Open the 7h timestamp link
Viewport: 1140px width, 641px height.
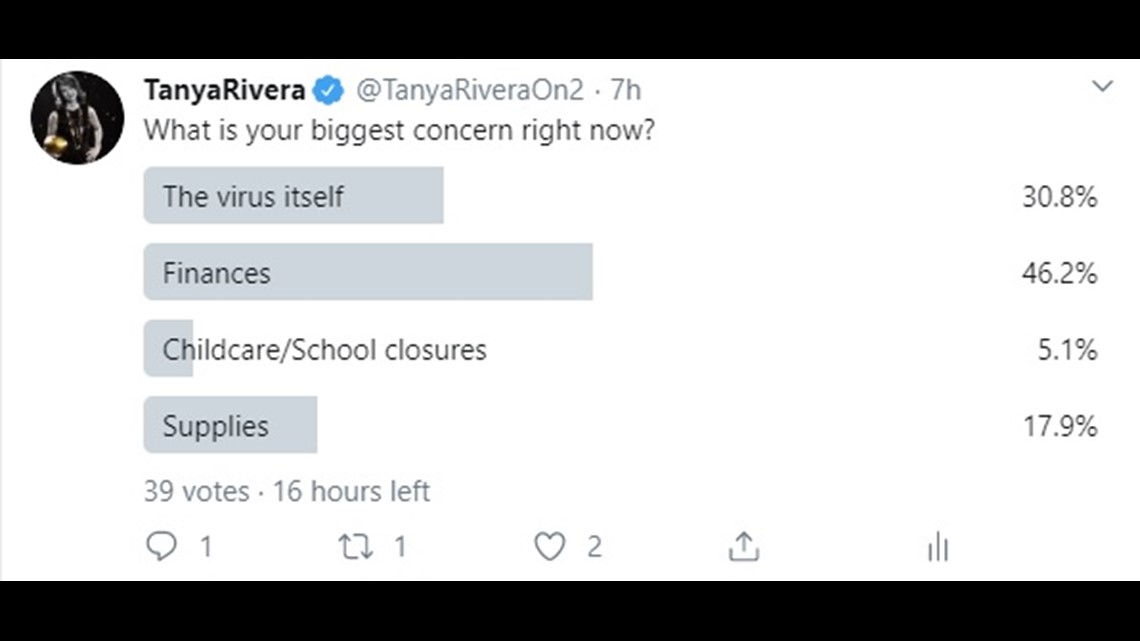625,90
